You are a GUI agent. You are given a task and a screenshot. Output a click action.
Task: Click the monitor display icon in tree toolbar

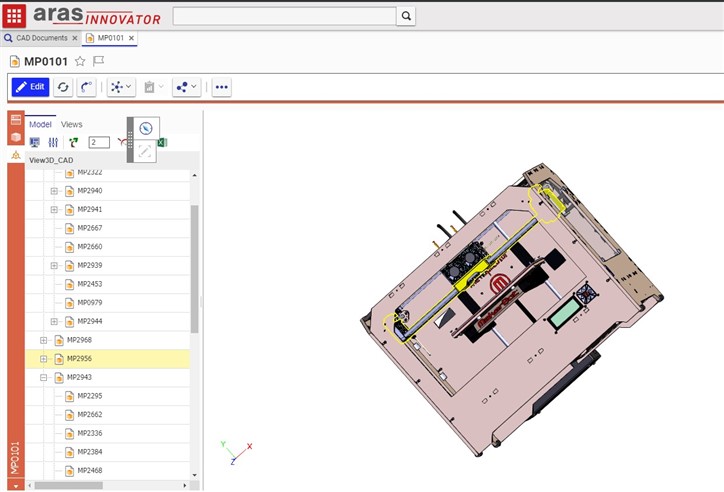click(x=35, y=142)
